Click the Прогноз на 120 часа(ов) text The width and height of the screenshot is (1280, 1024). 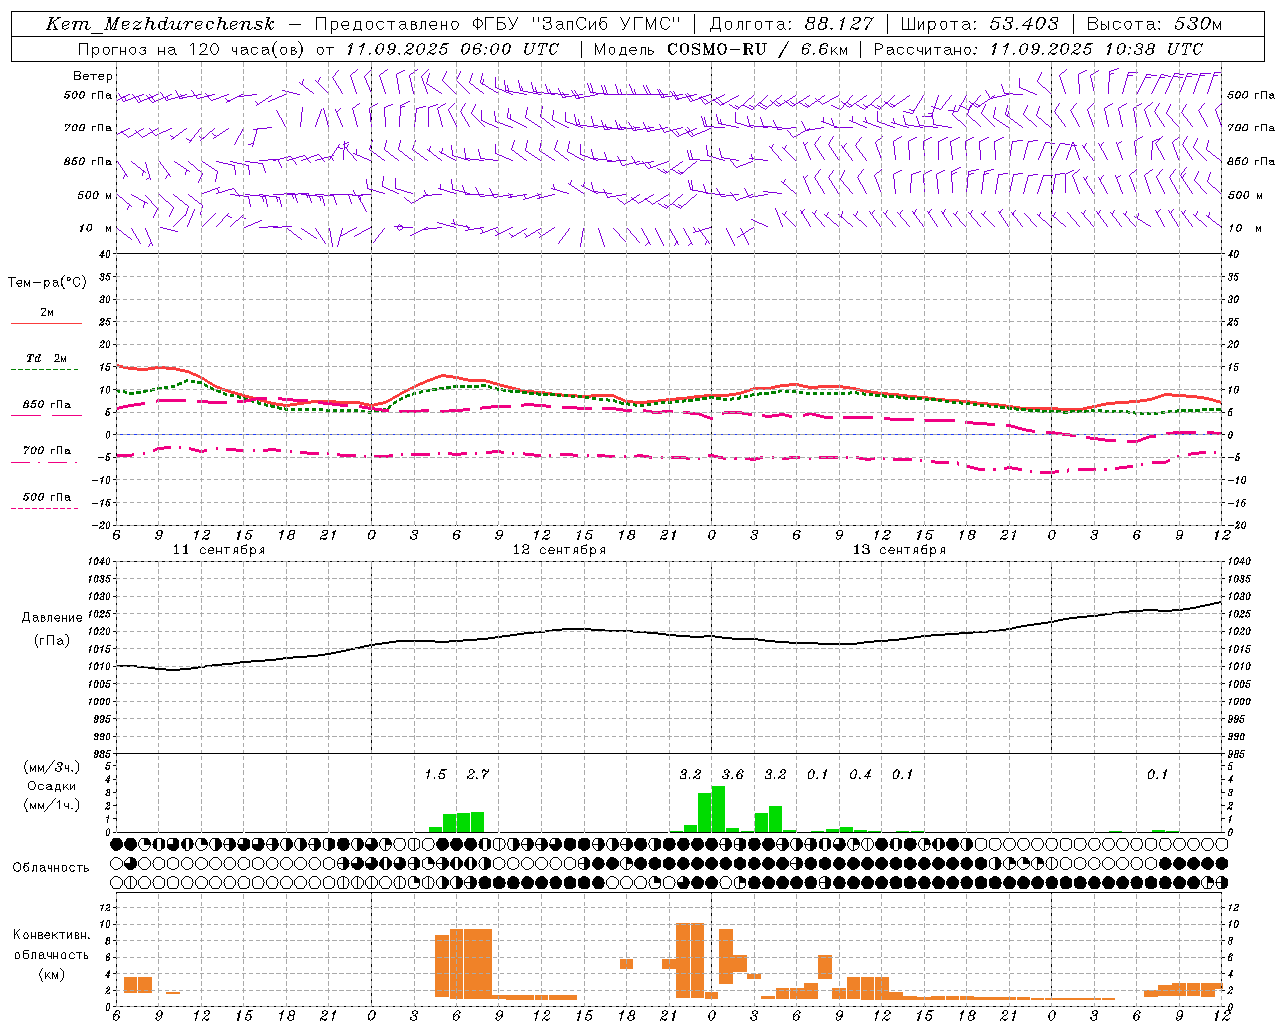click(192, 49)
